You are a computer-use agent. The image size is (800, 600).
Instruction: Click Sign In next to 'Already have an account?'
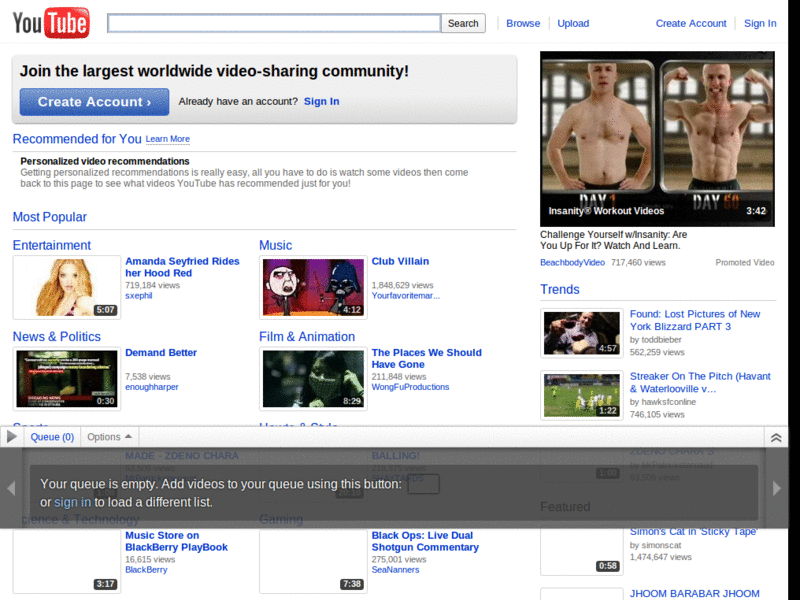[x=321, y=102]
